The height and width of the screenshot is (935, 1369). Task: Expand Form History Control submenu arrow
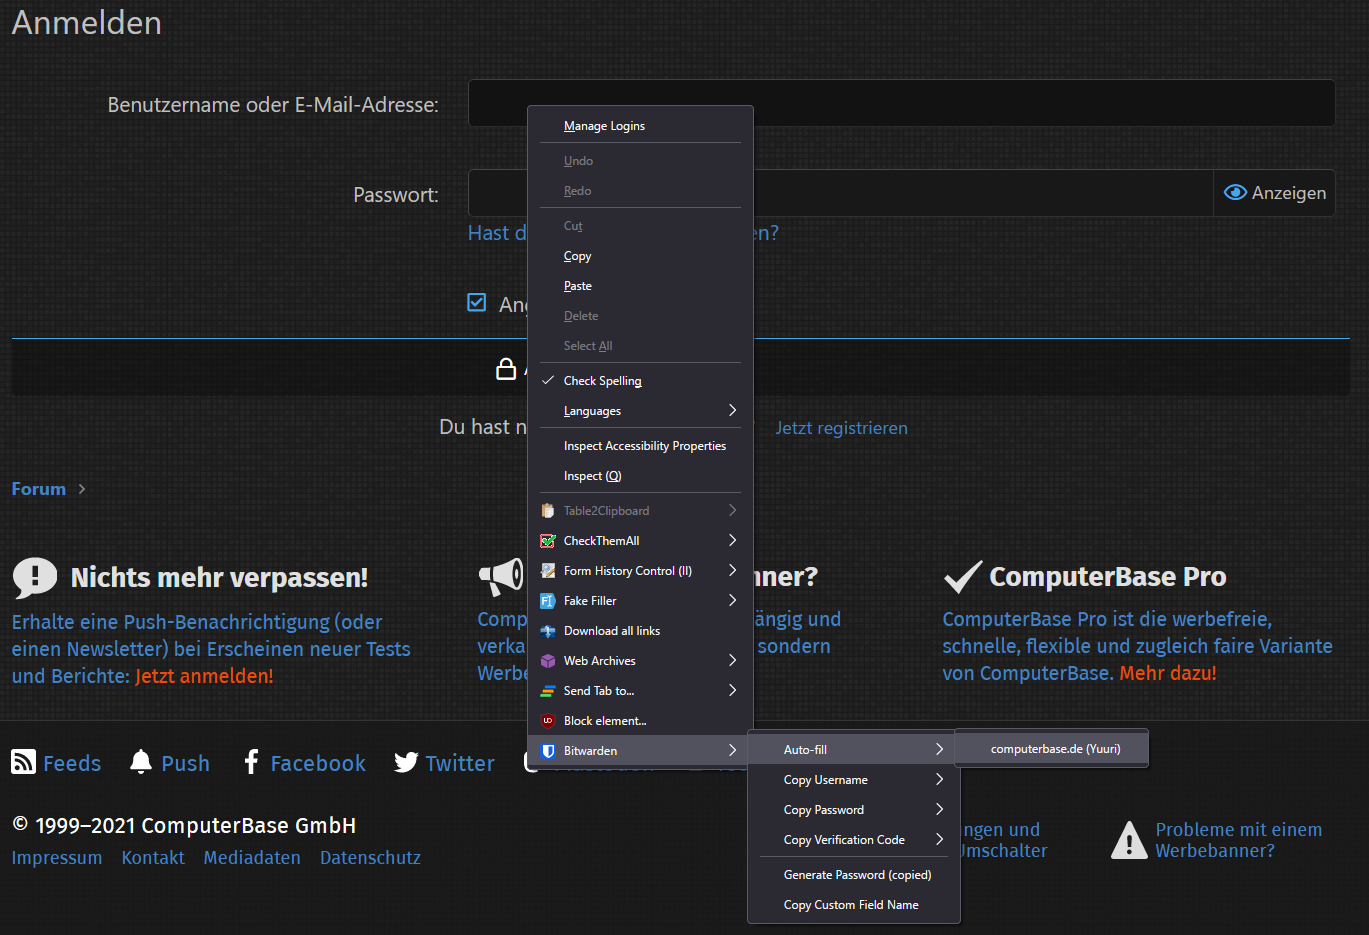pos(733,571)
